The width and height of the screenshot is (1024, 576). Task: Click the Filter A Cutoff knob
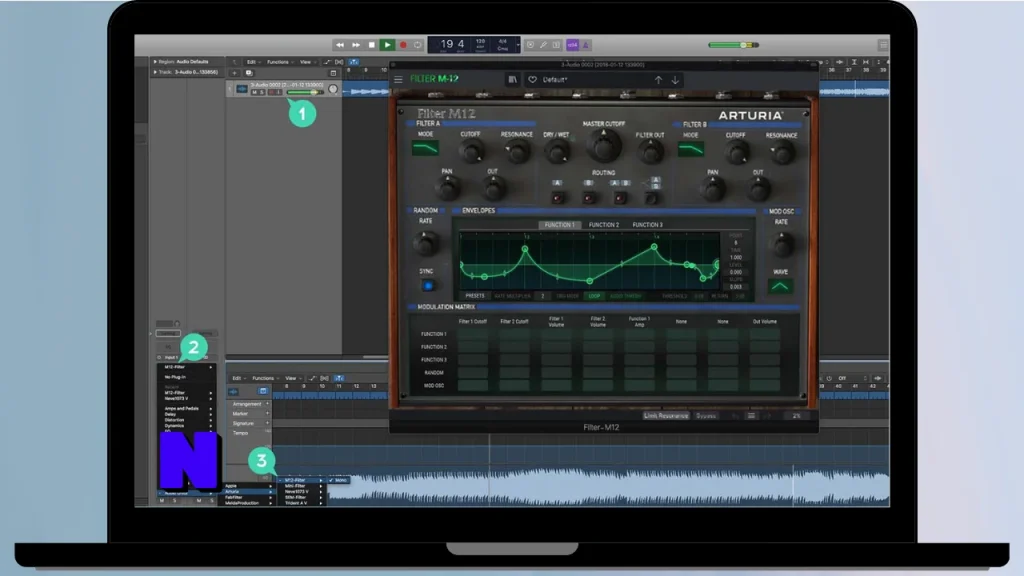pos(470,152)
